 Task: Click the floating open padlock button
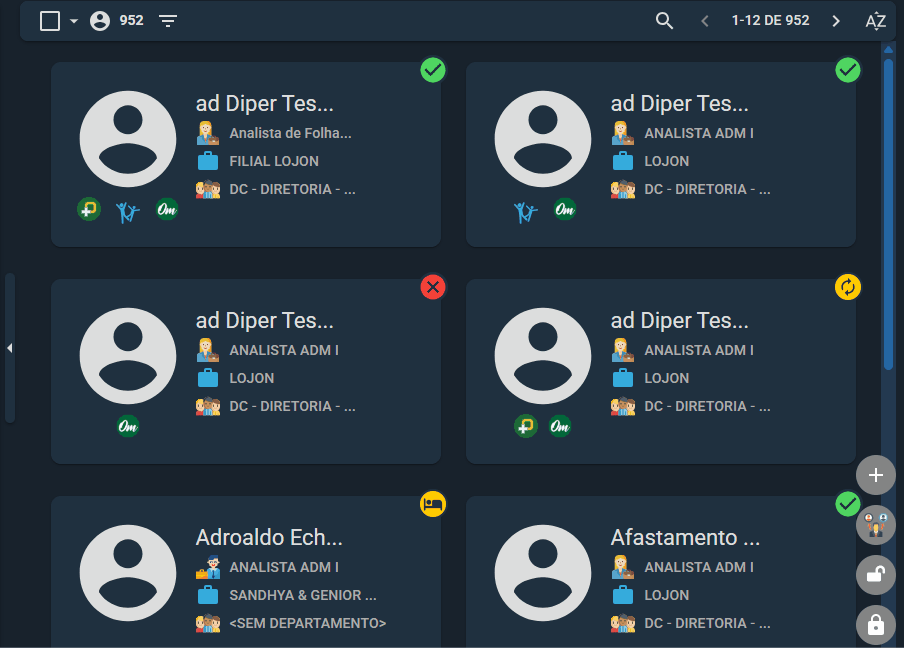click(876, 575)
